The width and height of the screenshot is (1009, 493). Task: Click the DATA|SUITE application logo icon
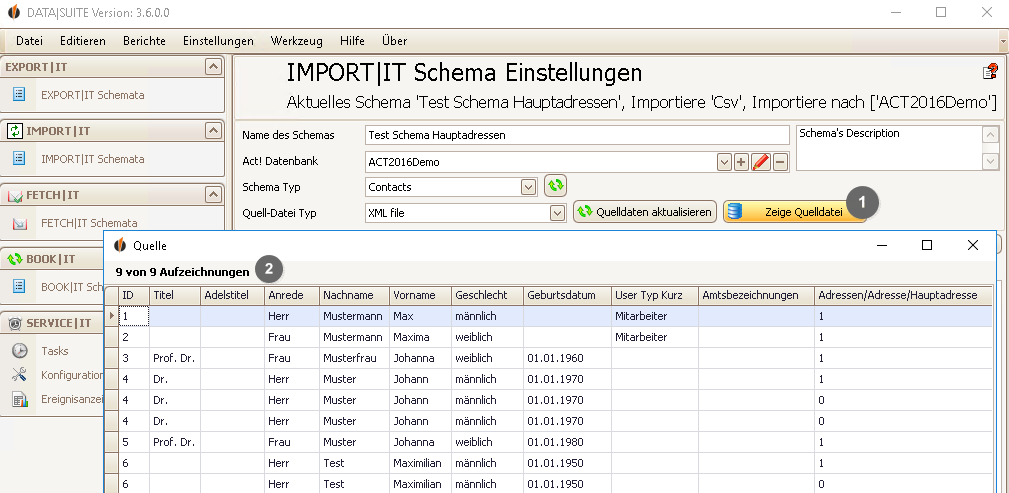point(13,12)
